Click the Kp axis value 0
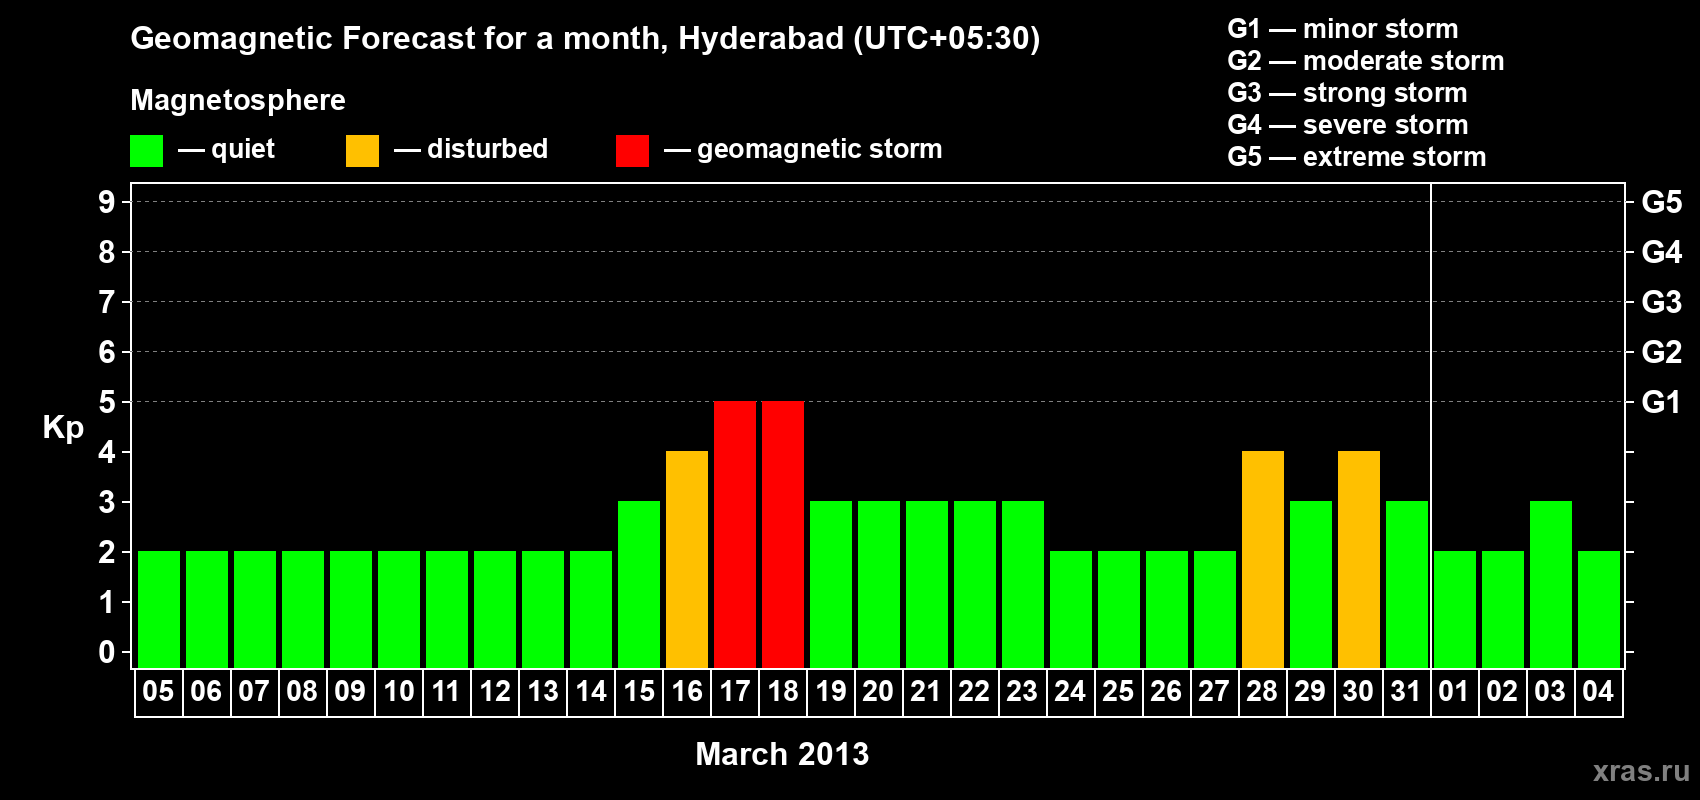The image size is (1700, 800). click(107, 652)
